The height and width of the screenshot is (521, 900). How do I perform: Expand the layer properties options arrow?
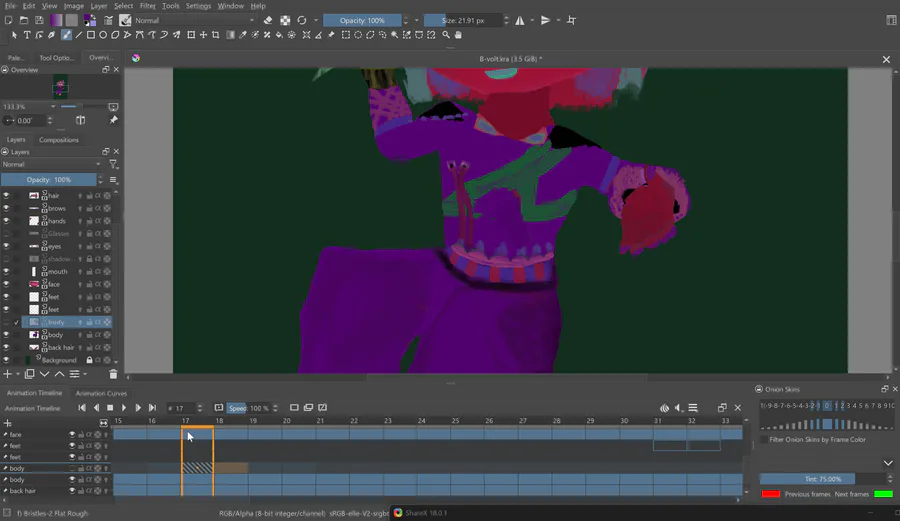coord(85,374)
